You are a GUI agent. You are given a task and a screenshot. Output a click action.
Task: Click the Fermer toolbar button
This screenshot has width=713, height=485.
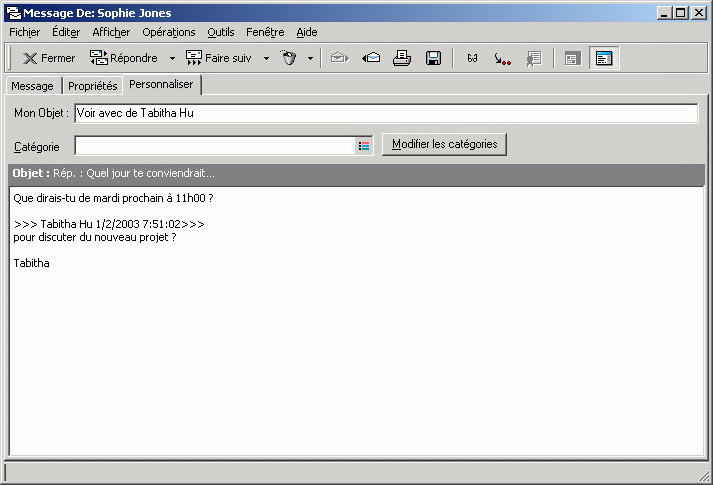[49, 58]
